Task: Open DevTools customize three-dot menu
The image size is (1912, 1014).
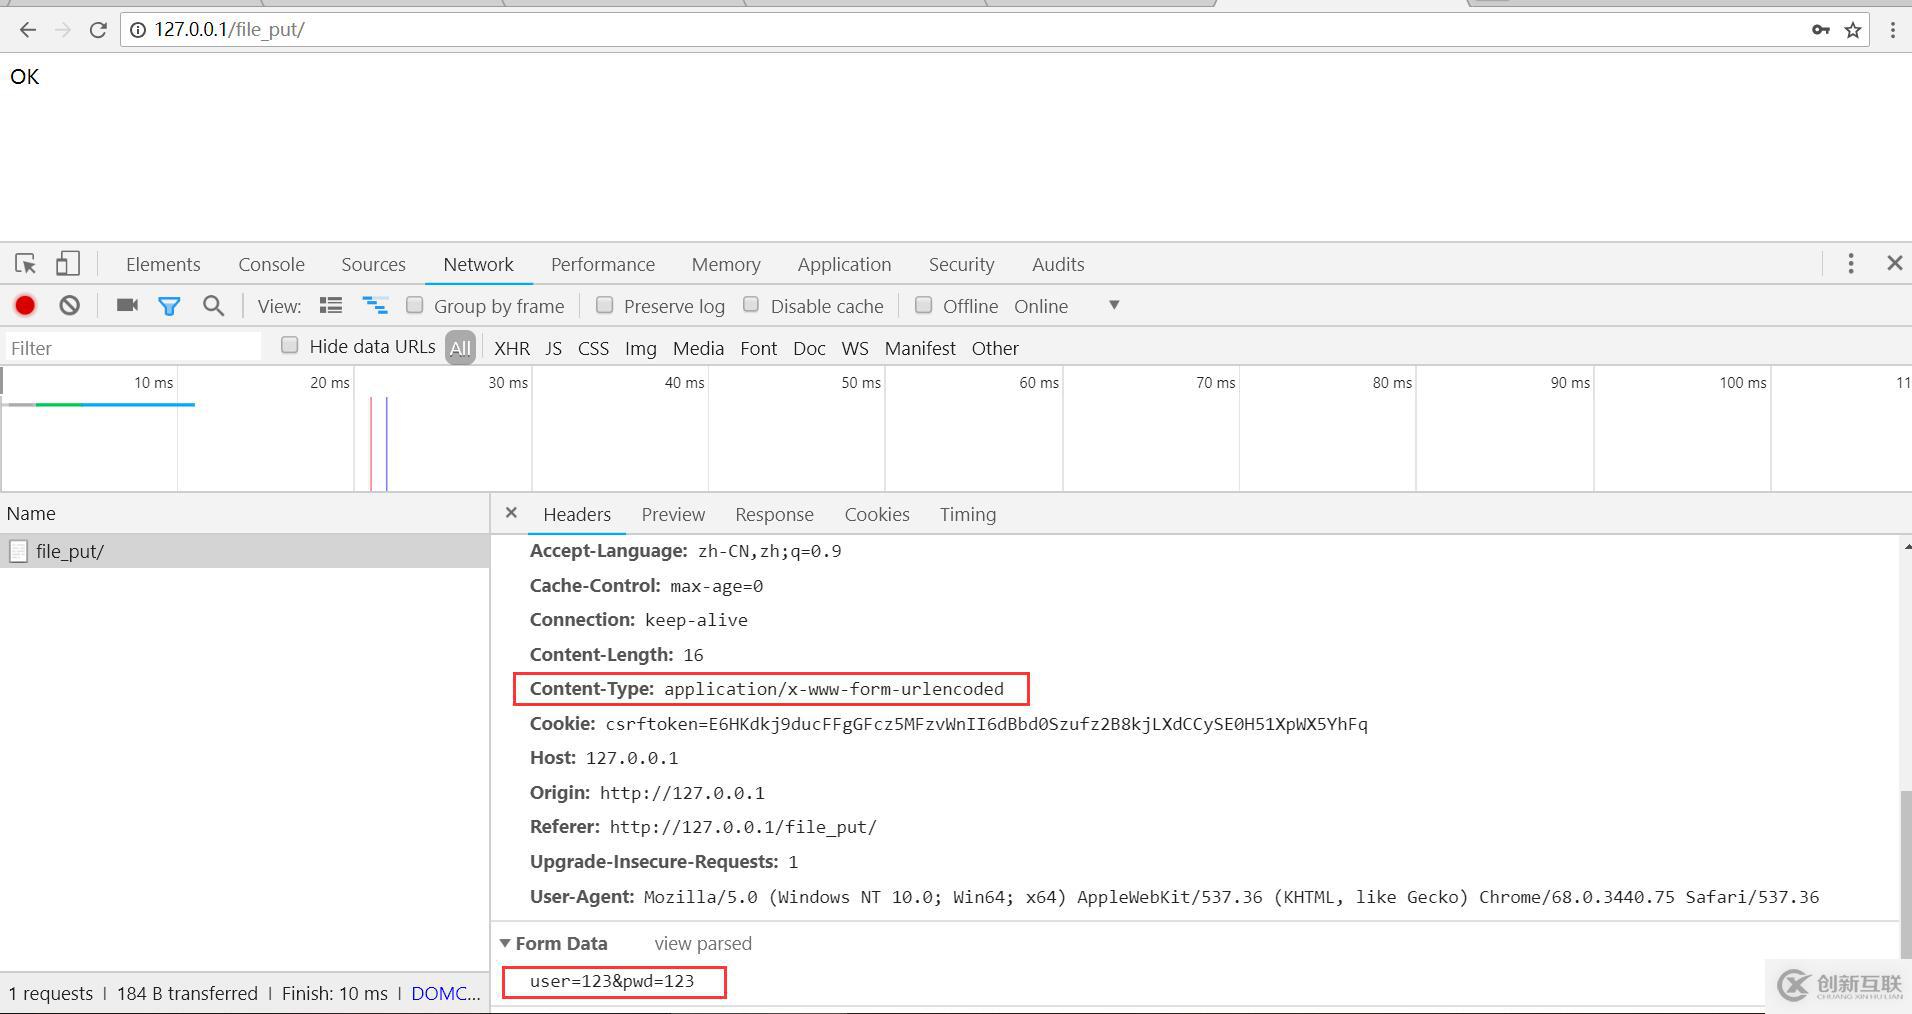Action: click(x=1851, y=263)
